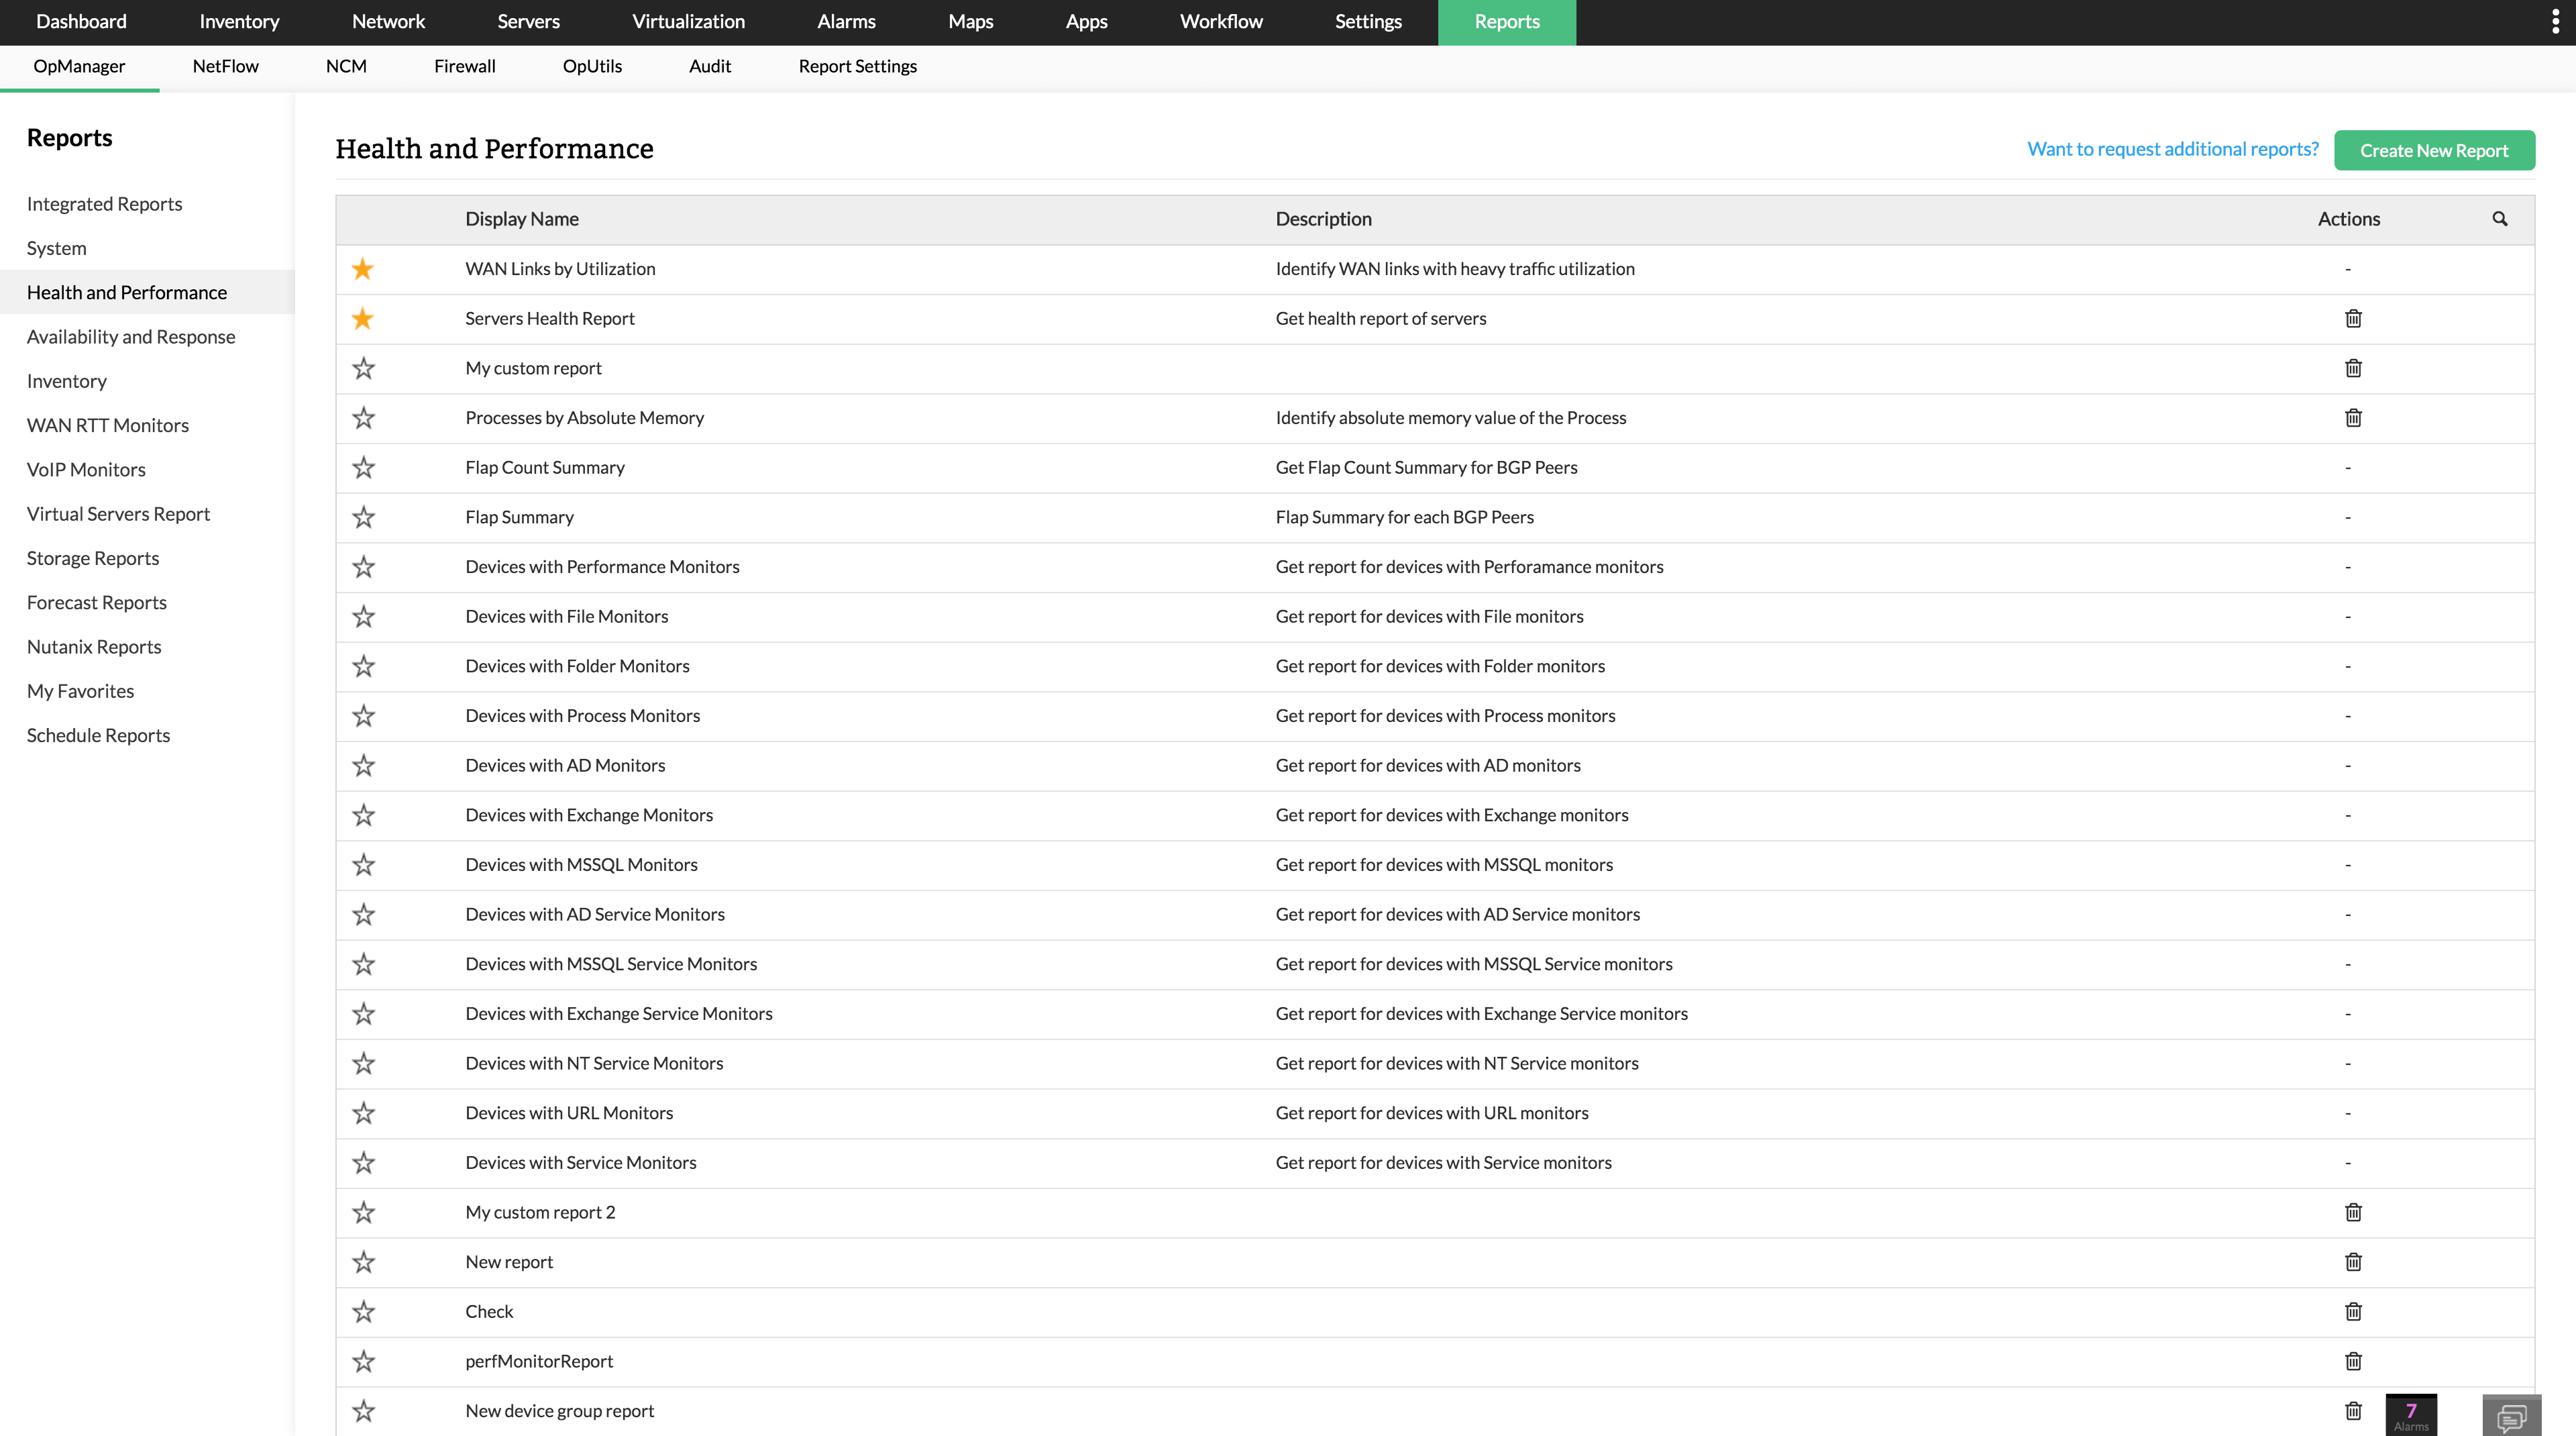Viewport: 2576px width, 1436px height.
Task: Open Storage Reports in the sidebar
Action: point(93,557)
